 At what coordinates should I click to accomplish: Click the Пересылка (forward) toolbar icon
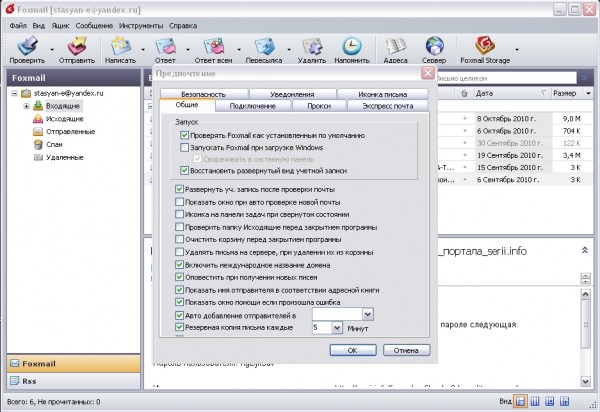tap(264, 46)
